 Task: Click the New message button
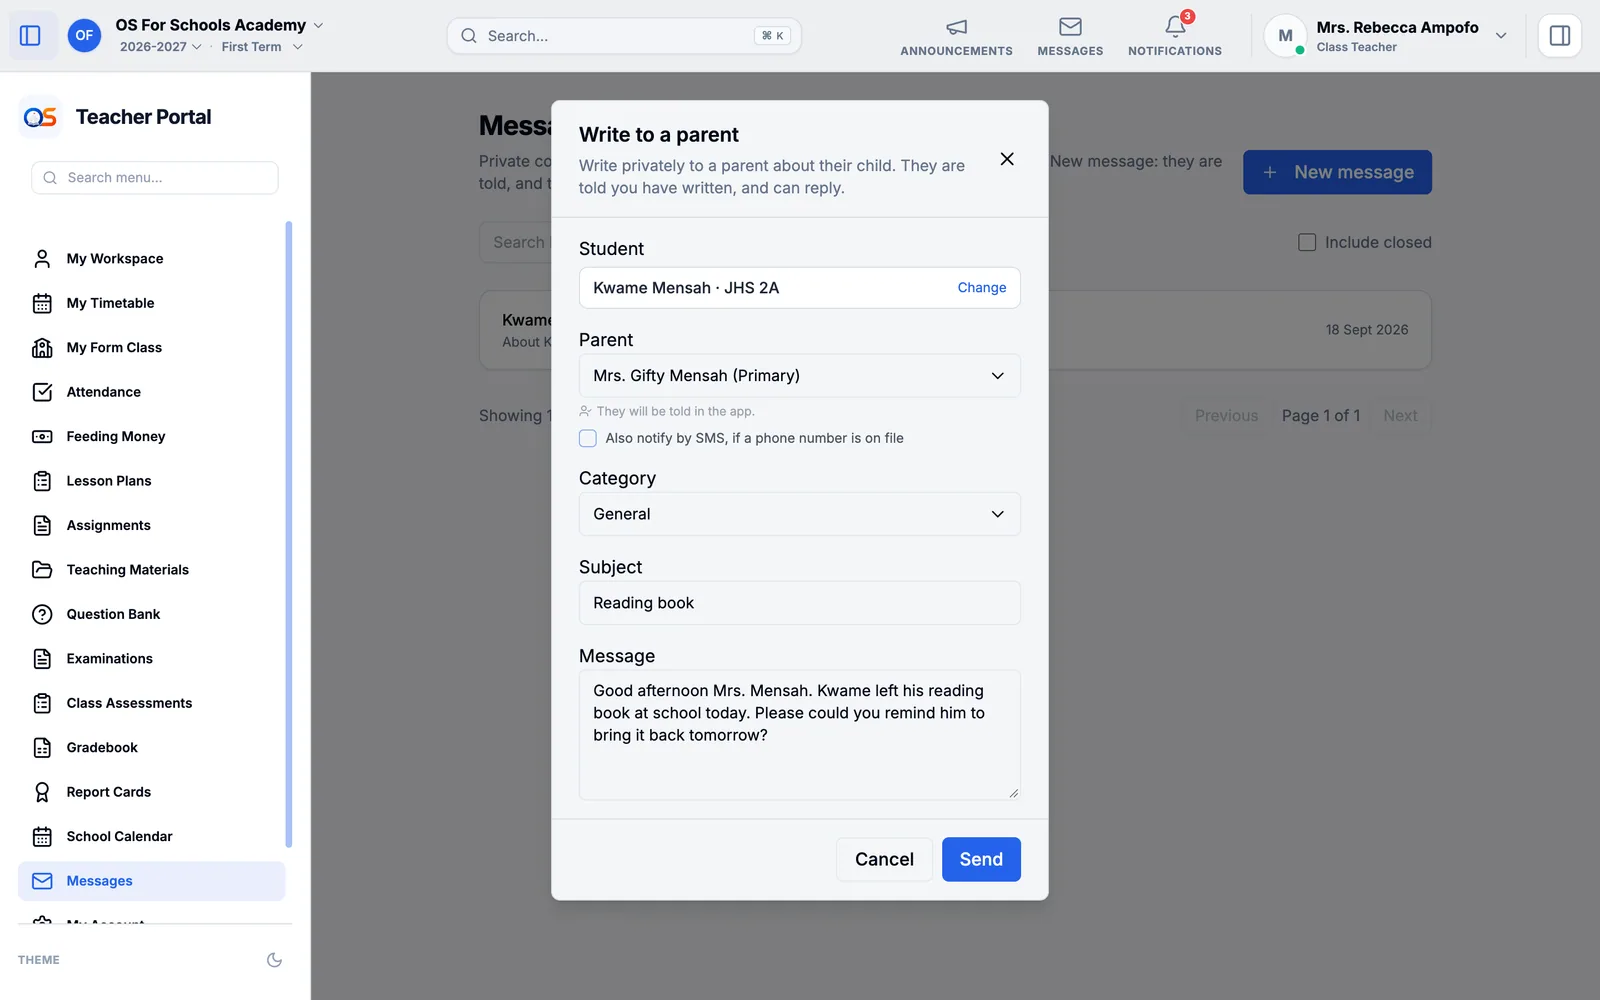[x=1337, y=172]
